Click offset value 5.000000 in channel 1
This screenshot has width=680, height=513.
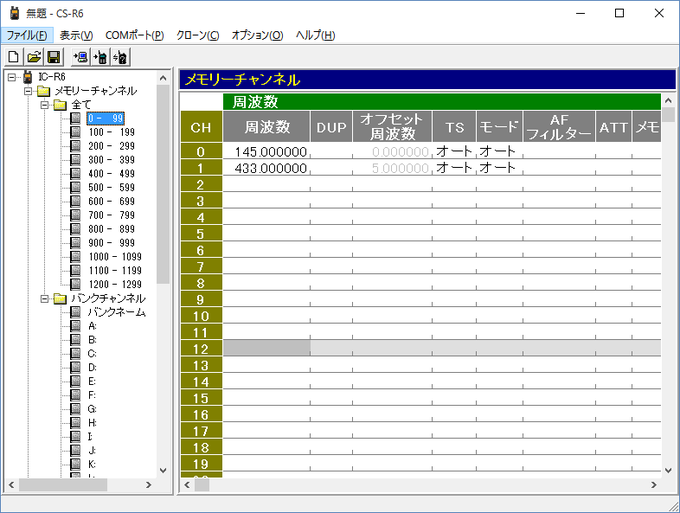click(x=392, y=168)
